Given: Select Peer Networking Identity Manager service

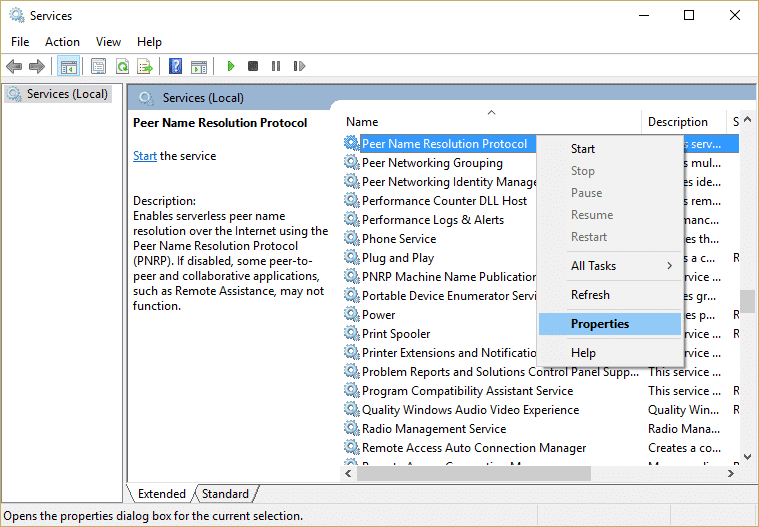Looking at the screenshot, I should (449, 182).
